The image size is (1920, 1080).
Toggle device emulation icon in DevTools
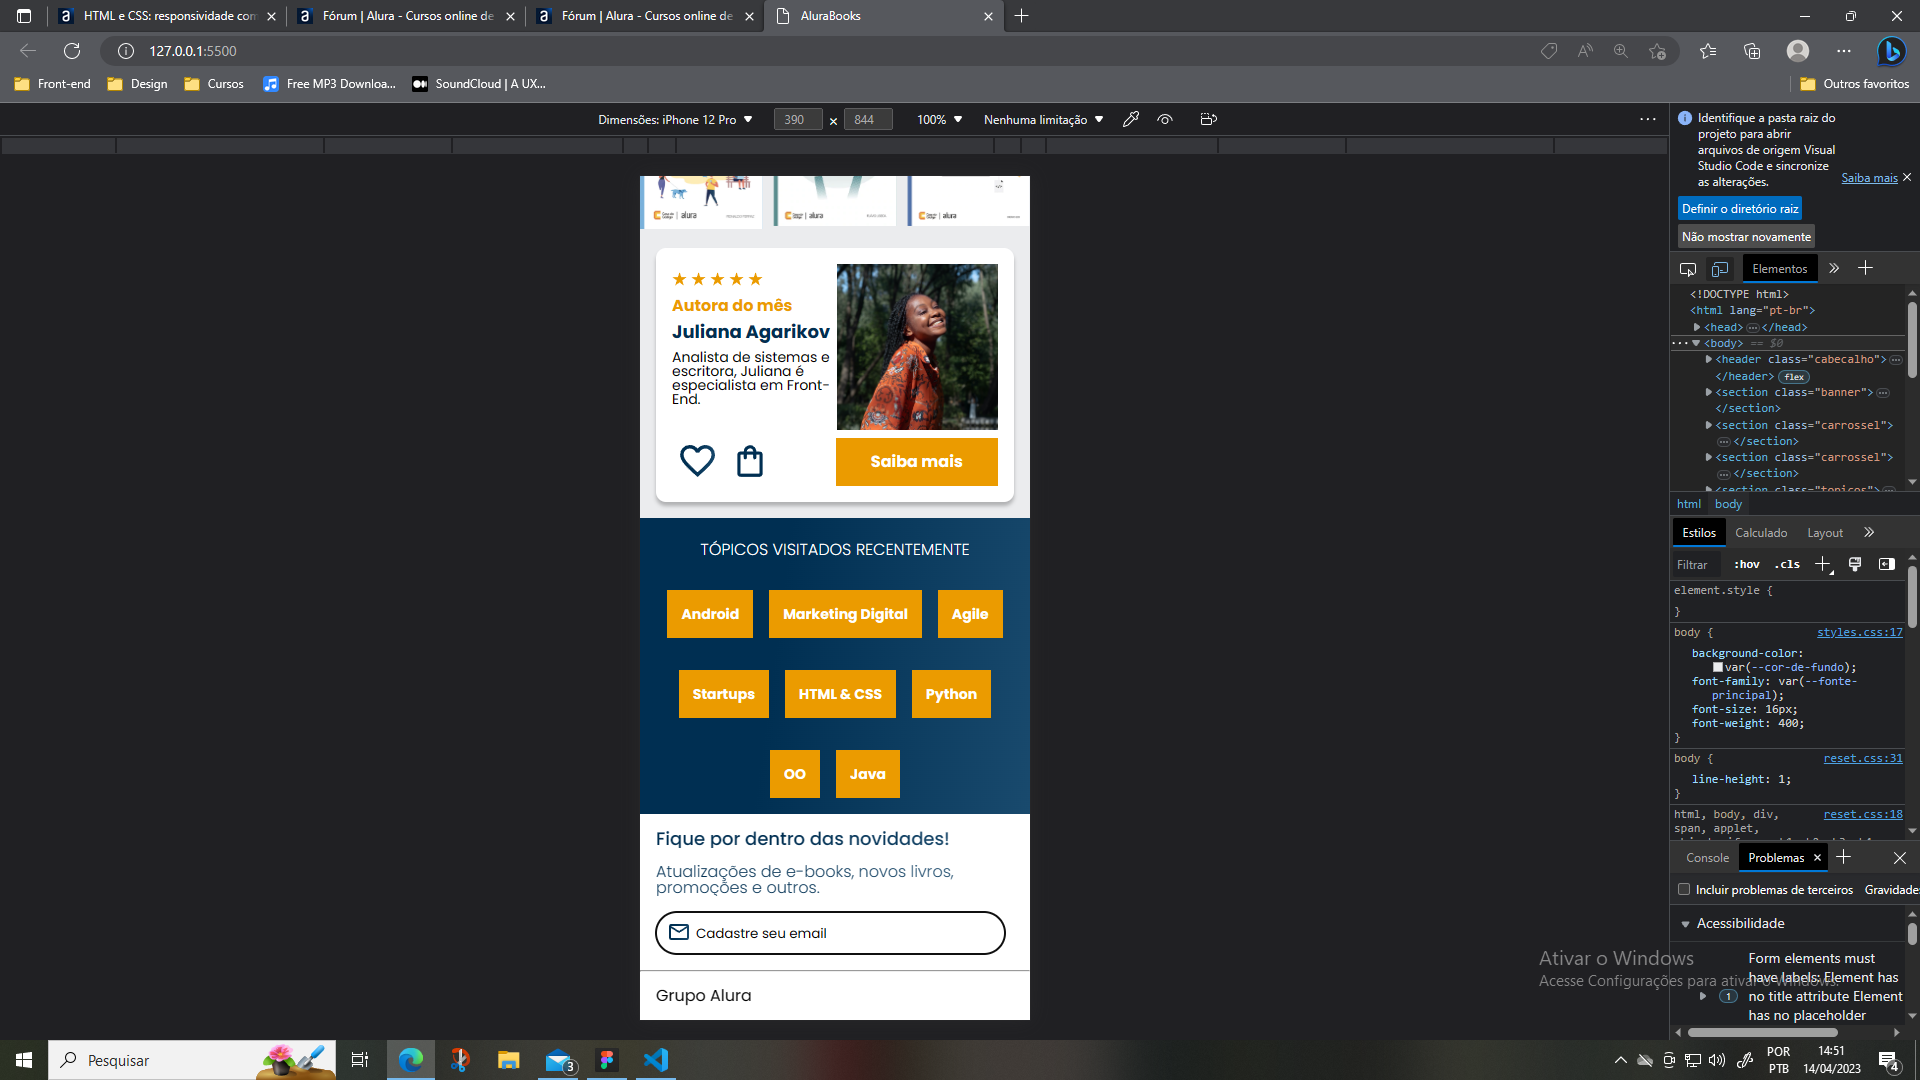point(1720,269)
